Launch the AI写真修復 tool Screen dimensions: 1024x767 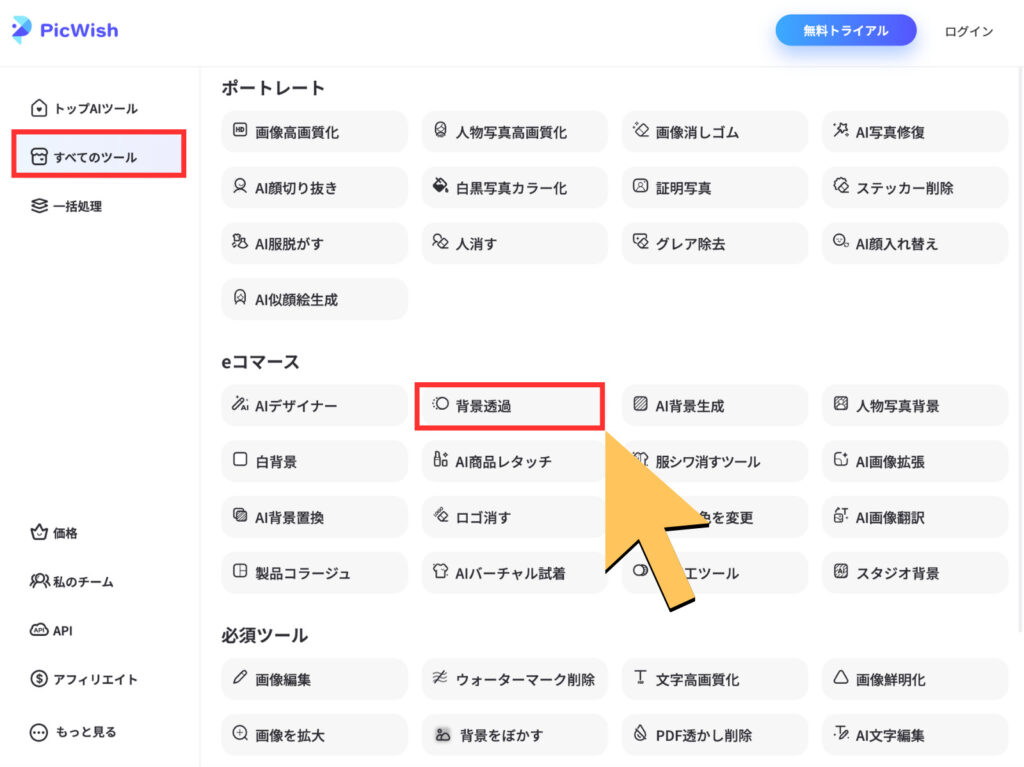(914, 132)
